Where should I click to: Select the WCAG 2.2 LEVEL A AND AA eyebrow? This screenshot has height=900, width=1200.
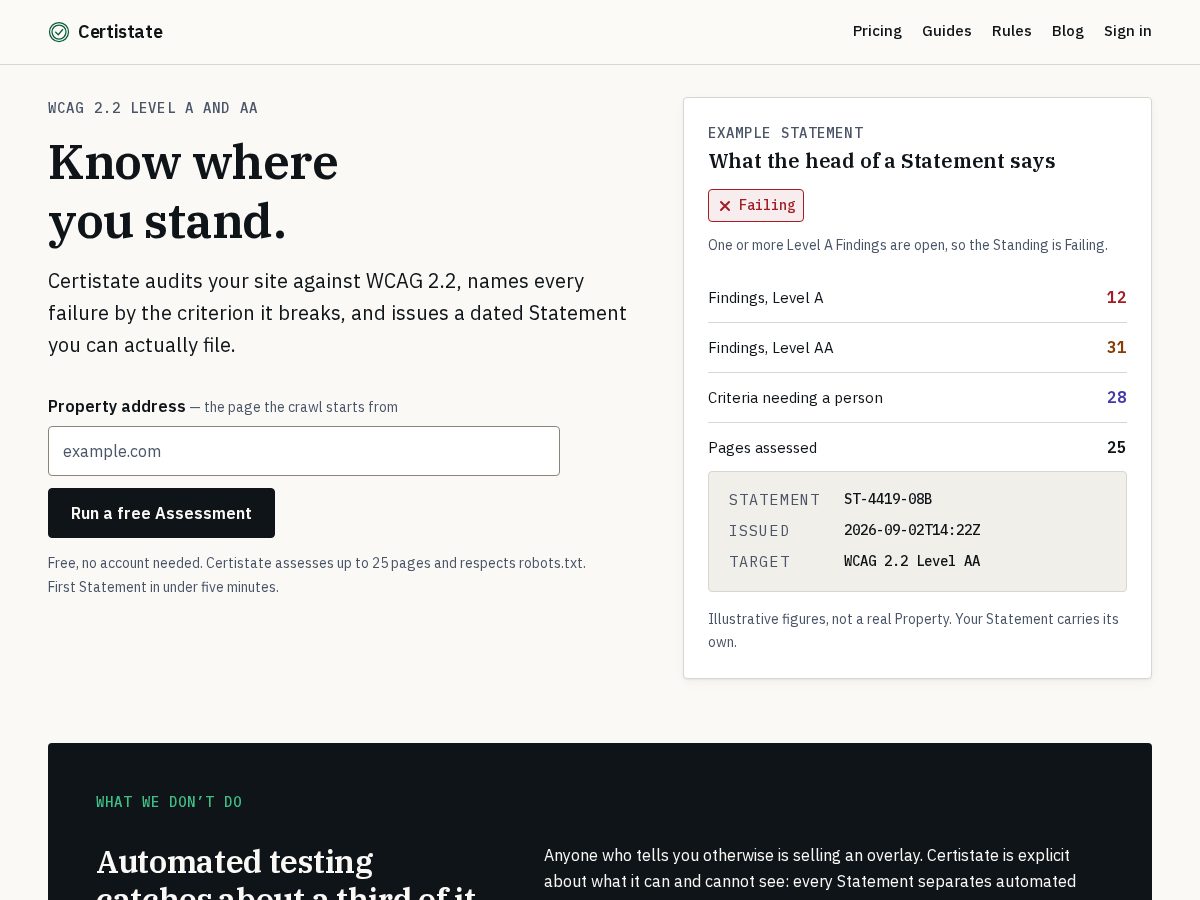point(153,108)
